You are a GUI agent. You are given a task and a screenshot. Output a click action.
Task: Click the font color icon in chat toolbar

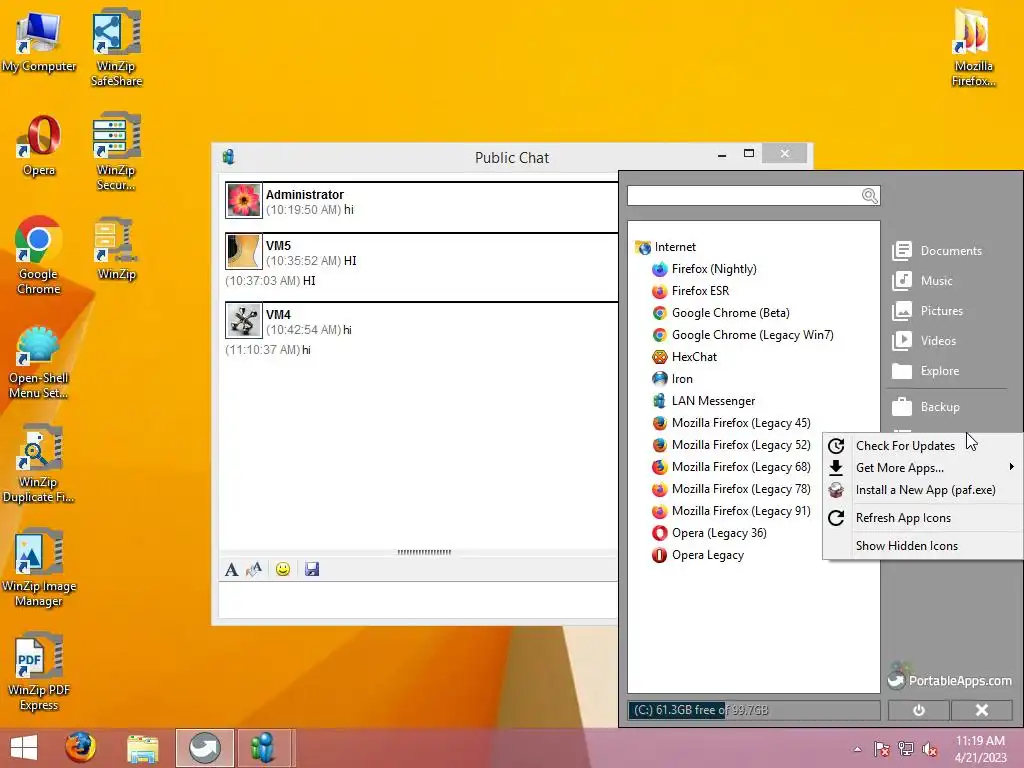coord(254,569)
